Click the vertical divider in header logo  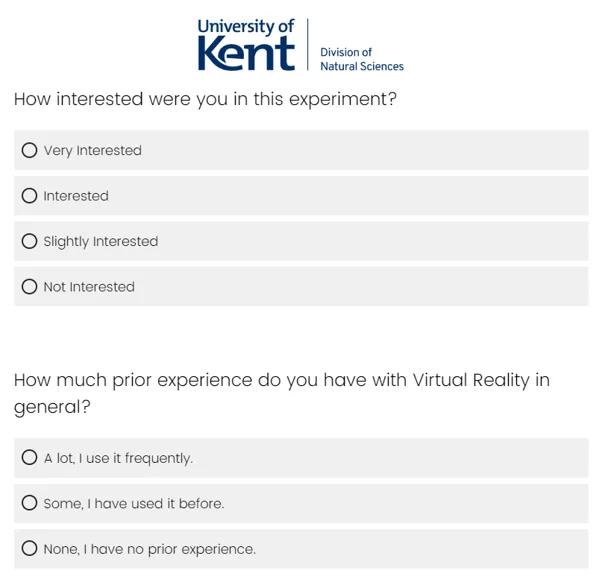(307, 45)
